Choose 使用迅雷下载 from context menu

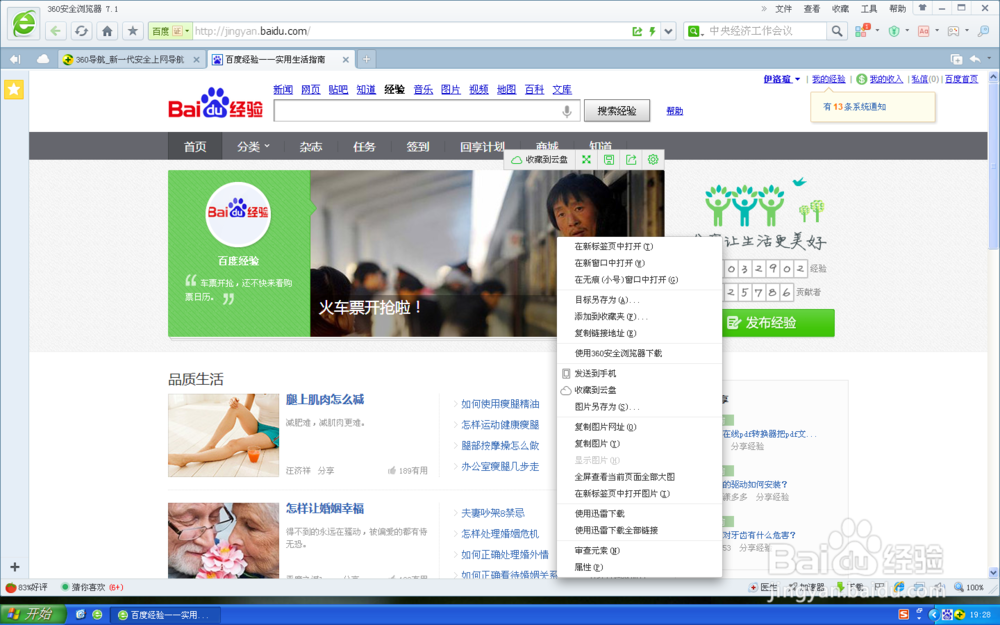point(639,513)
